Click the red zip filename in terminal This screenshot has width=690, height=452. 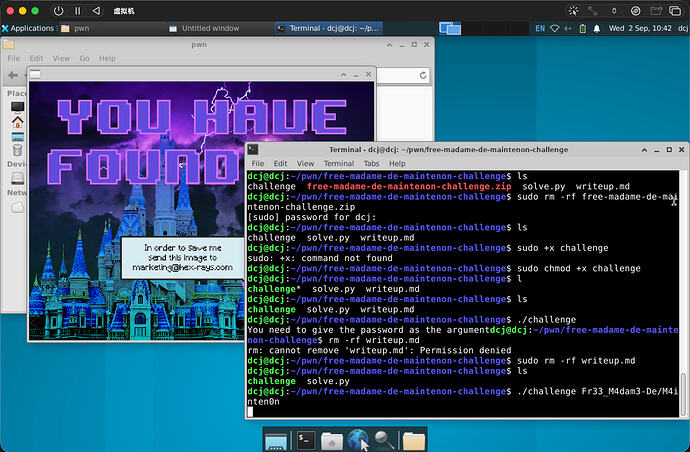409,186
